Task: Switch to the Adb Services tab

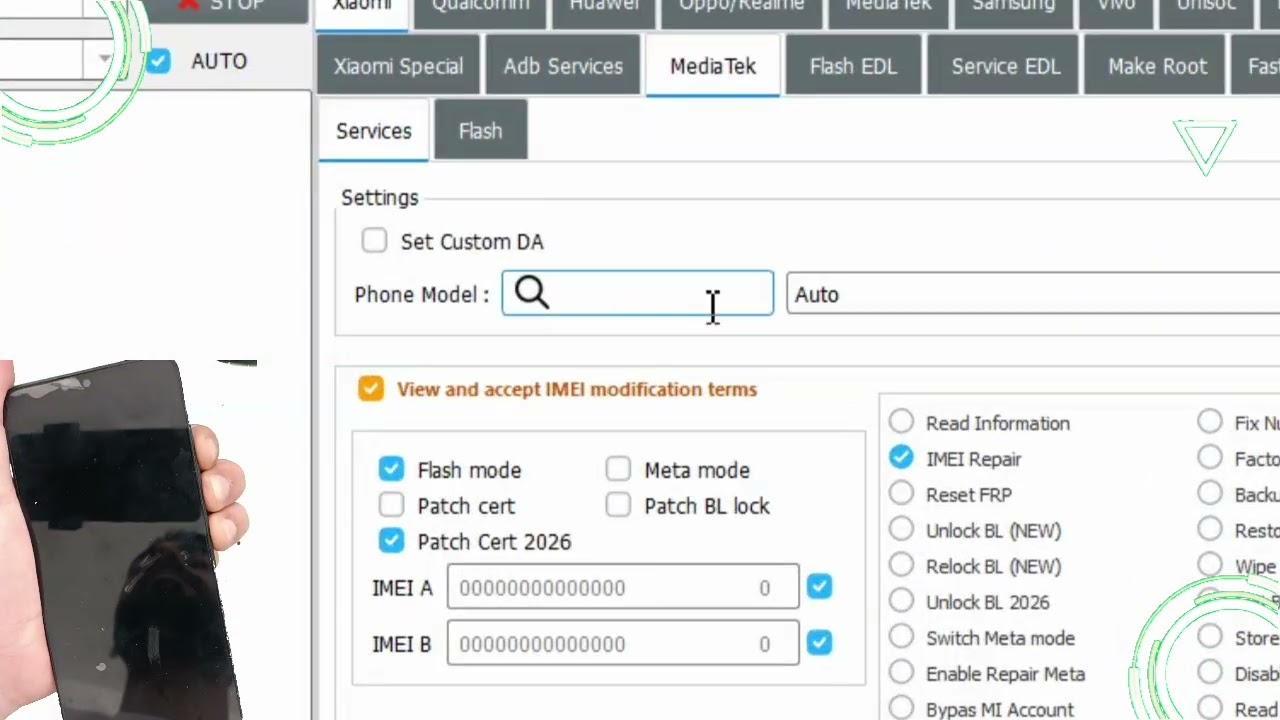Action: tap(563, 66)
